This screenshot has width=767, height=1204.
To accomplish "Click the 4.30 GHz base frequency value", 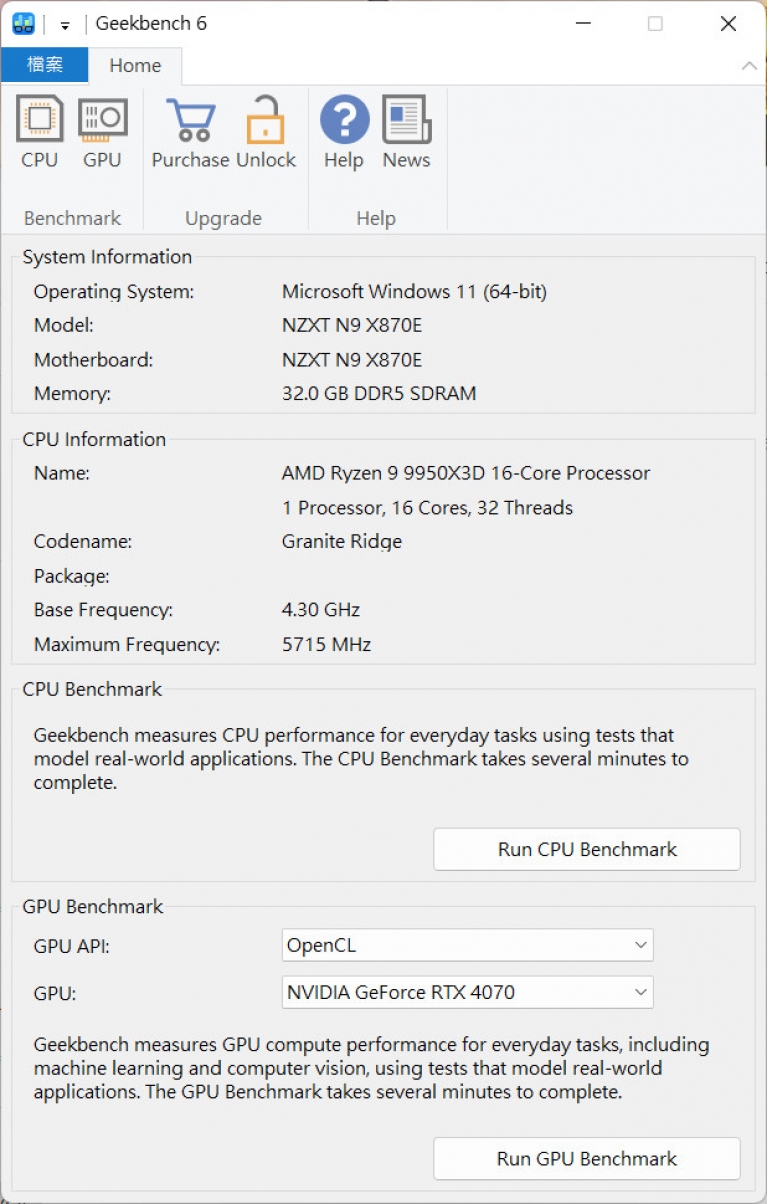I will coord(321,610).
